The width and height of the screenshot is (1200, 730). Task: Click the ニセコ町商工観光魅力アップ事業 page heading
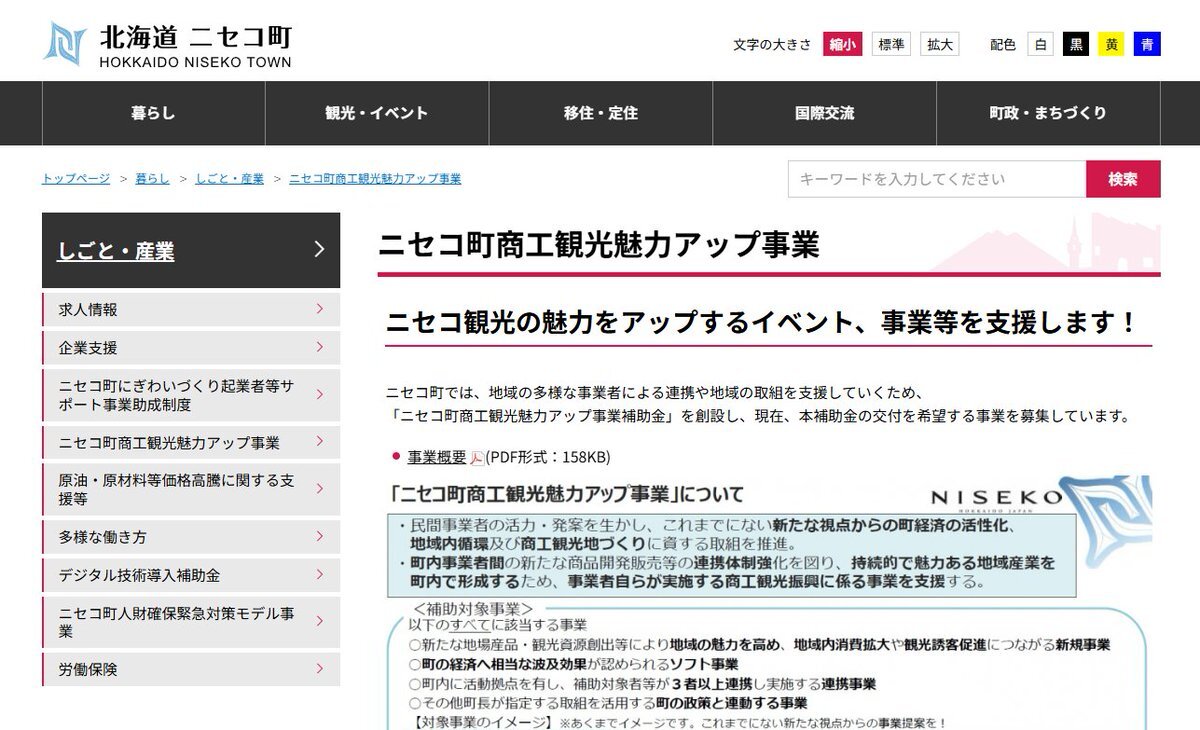[599, 245]
